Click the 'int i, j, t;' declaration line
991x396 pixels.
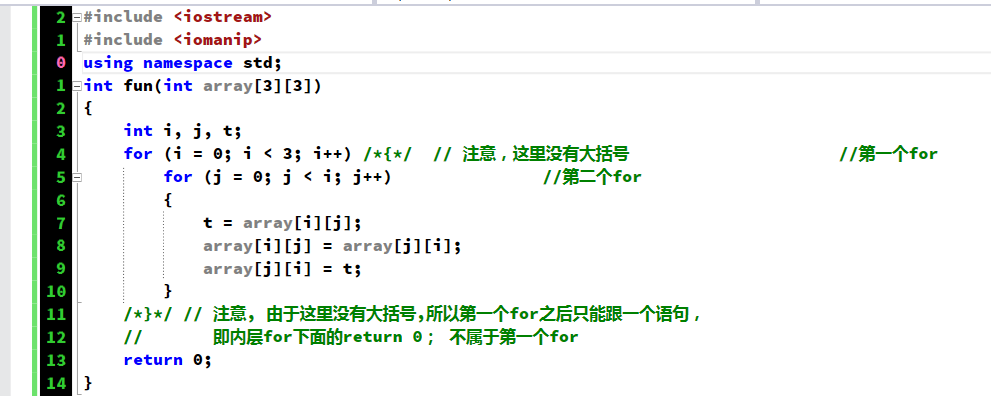183,131
